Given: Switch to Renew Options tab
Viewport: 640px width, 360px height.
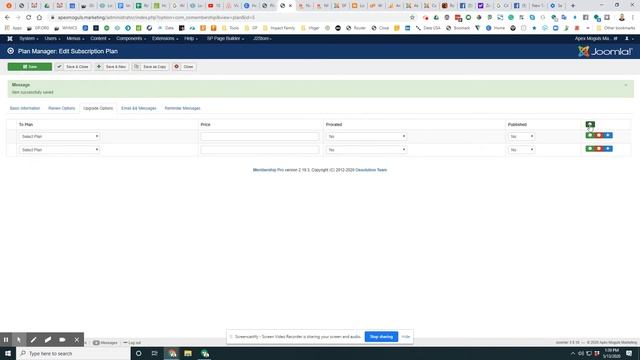Looking at the screenshot, I should click(x=62, y=108).
